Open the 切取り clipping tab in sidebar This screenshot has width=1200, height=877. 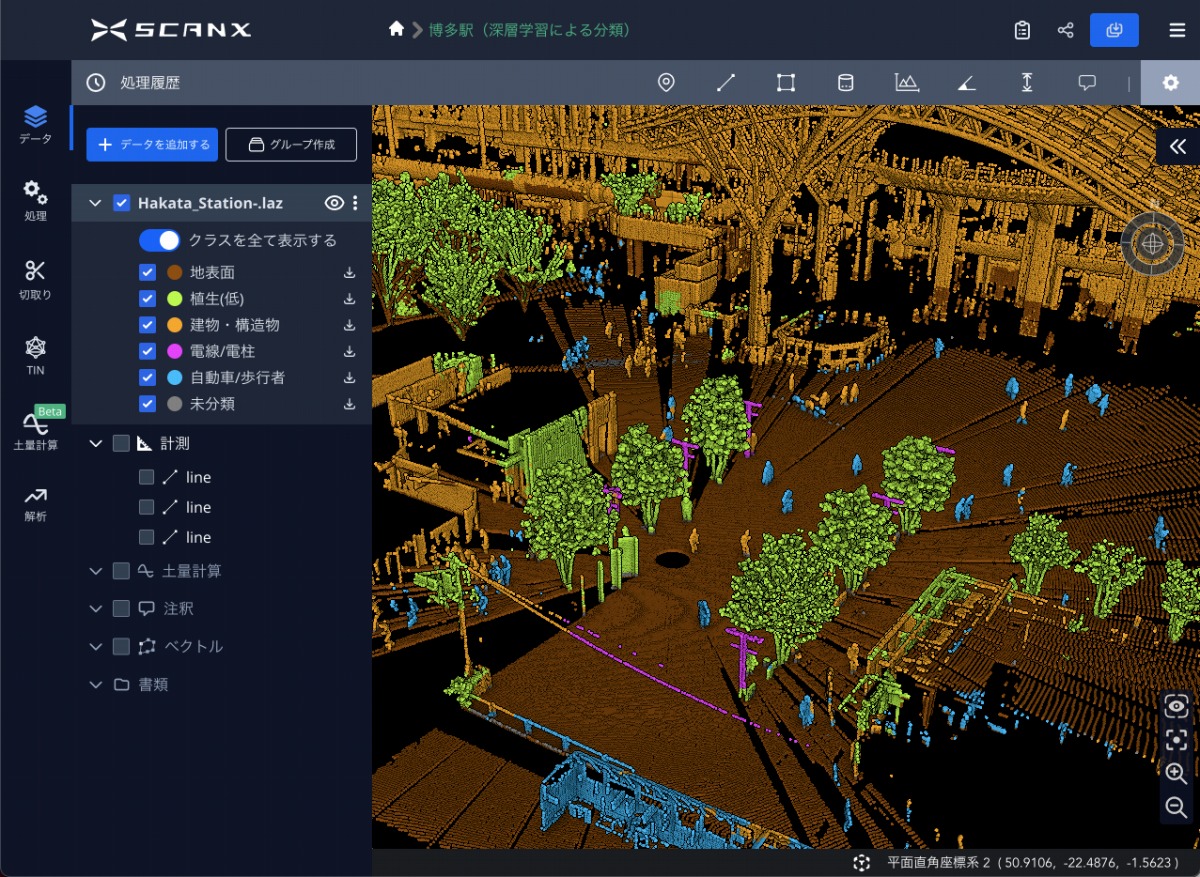pos(35,280)
